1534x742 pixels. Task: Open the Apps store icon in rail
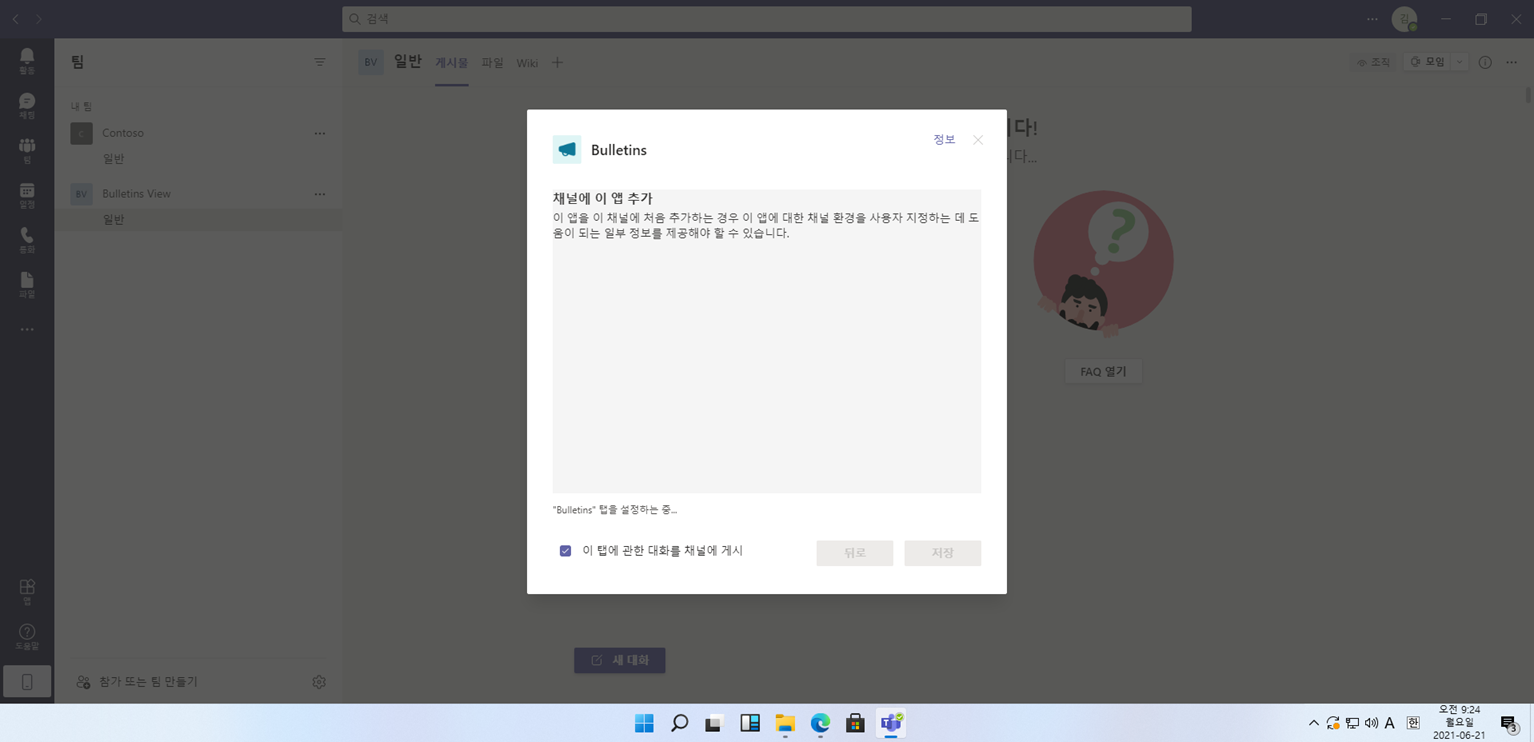pyautogui.click(x=27, y=591)
